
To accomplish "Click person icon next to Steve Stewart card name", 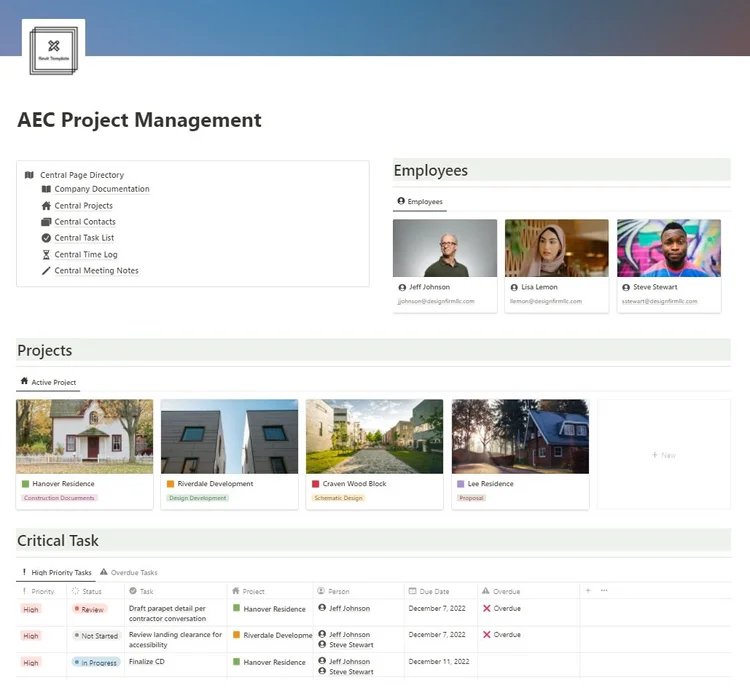I will point(626,288).
